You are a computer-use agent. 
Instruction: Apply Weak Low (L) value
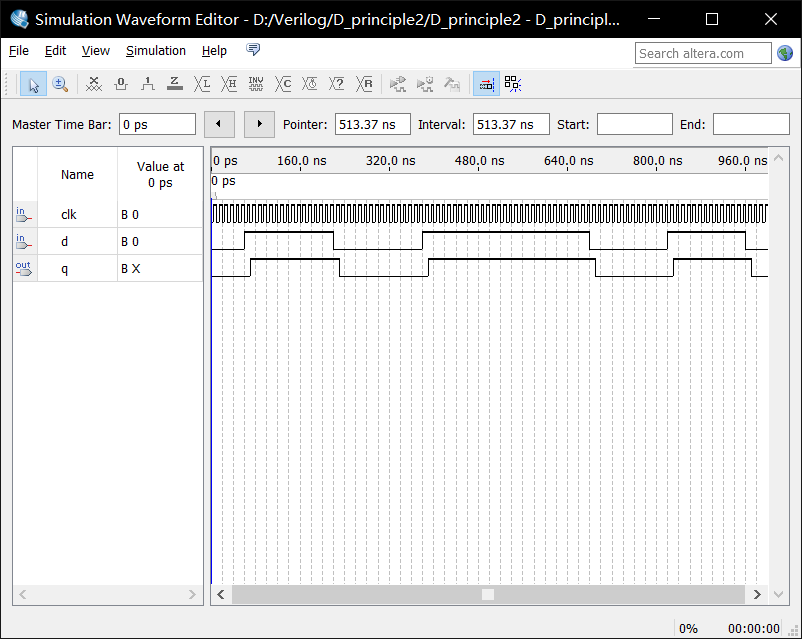tap(202, 84)
